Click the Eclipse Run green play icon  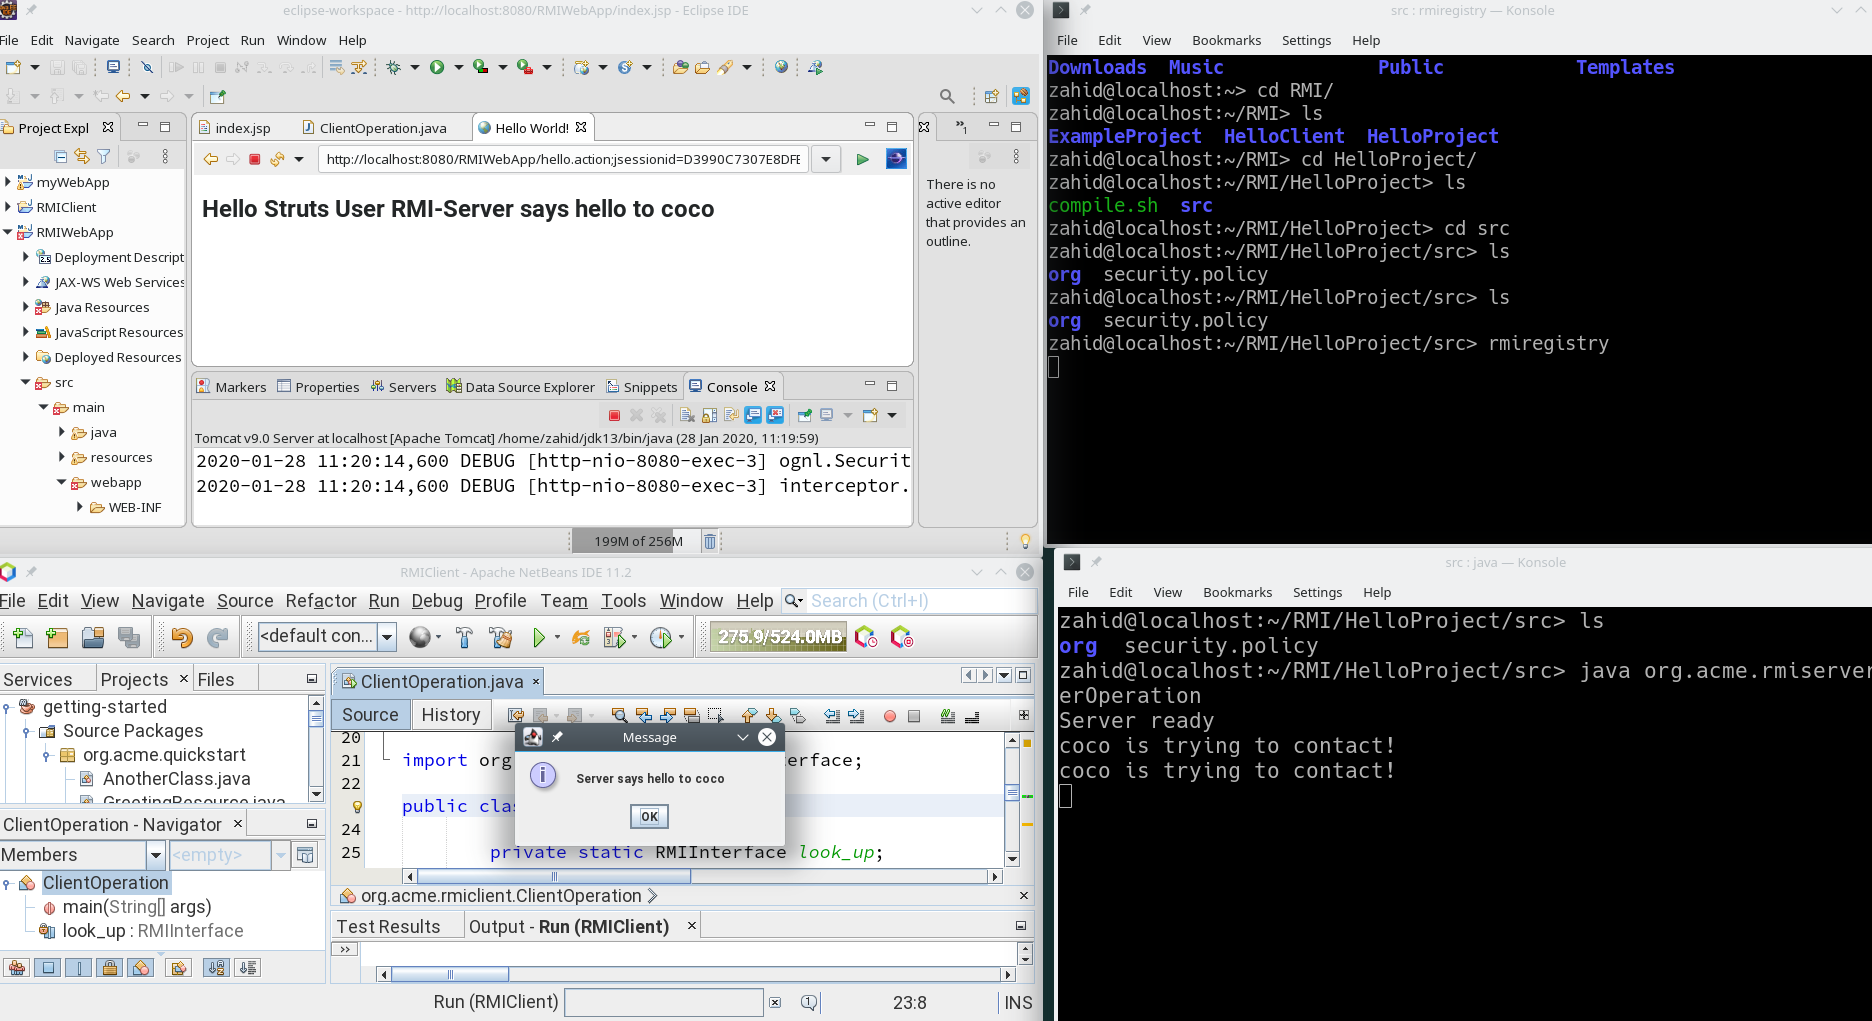click(437, 67)
